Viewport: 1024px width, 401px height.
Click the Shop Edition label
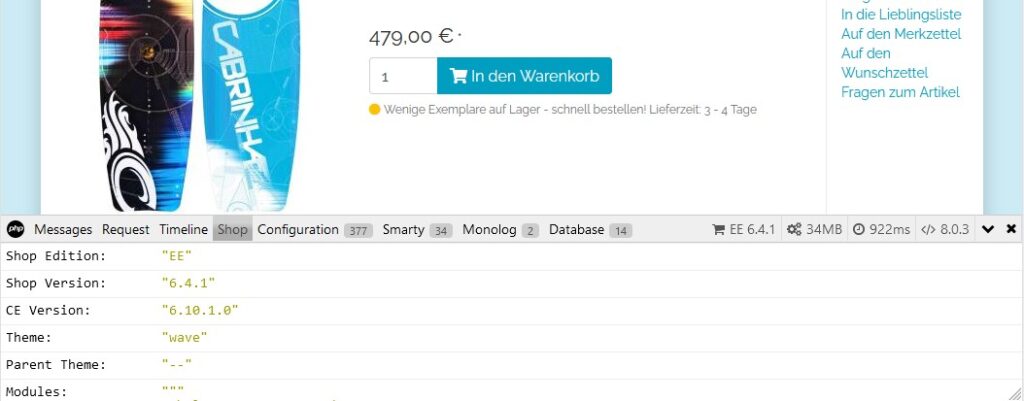click(x=56, y=256)
